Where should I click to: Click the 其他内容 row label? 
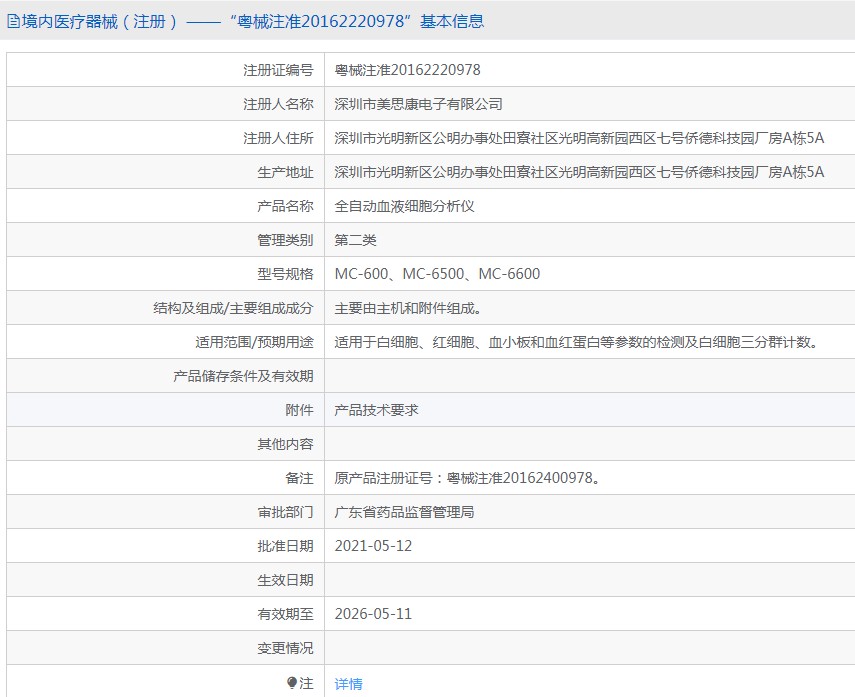point(285,444)
